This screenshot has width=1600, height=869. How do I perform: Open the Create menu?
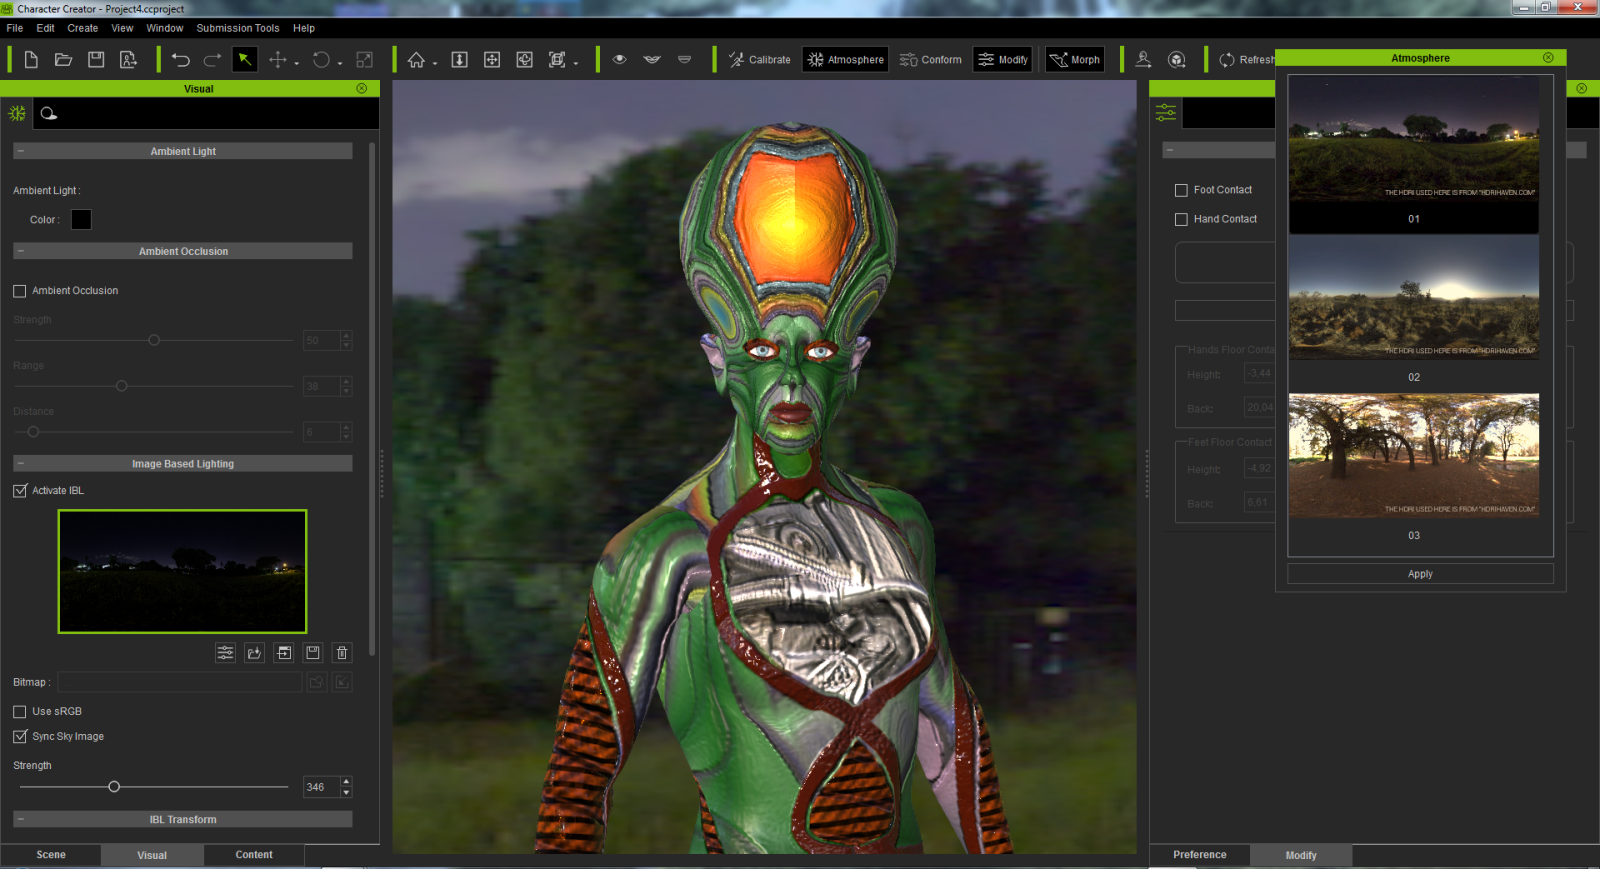tap(83, 28)
